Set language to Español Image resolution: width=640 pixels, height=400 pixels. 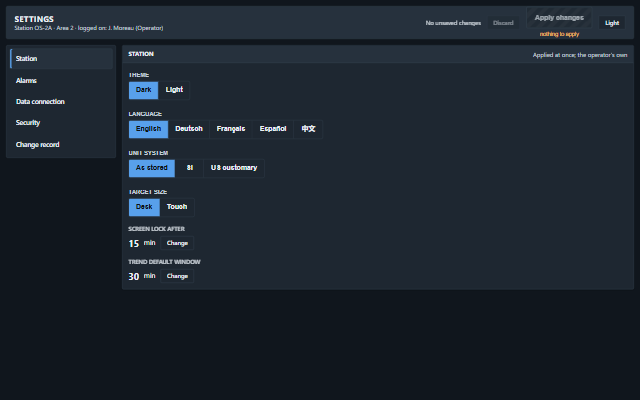coord(273,129)
